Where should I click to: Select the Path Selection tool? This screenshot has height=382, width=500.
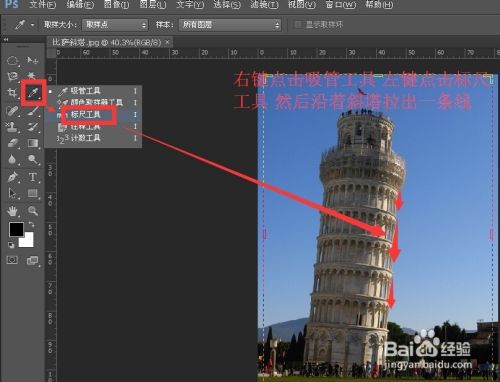(x=13, y=193)
